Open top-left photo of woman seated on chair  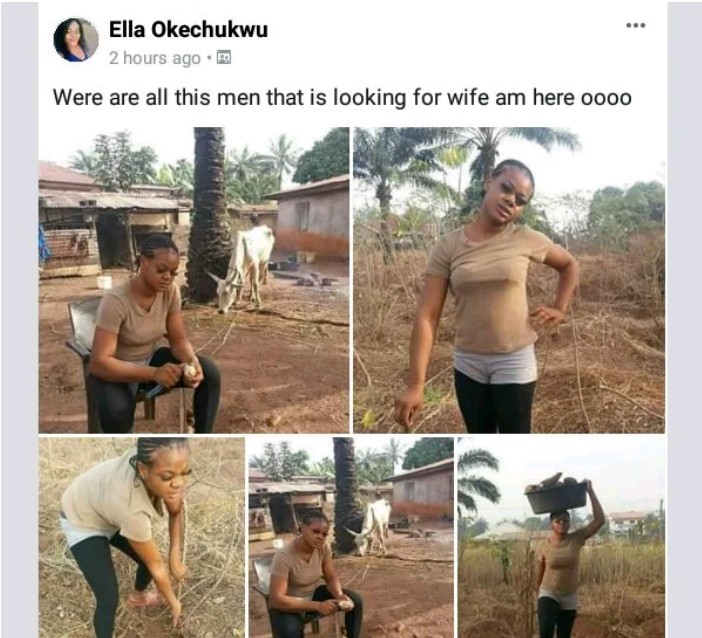click(x=194, y=279)
